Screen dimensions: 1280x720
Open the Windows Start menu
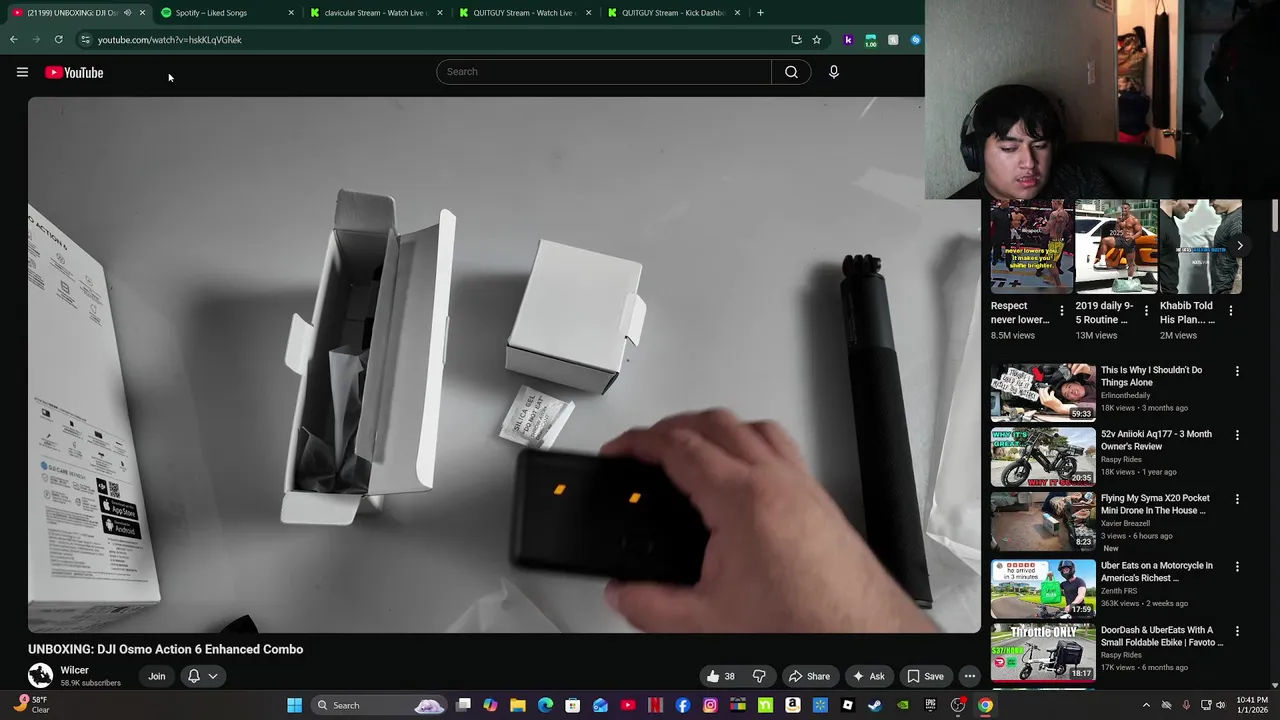click(294, 705)
